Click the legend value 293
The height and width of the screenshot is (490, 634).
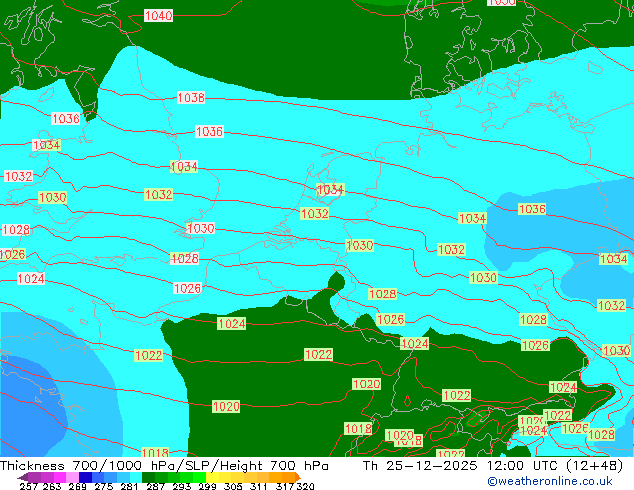coord(181,486)
